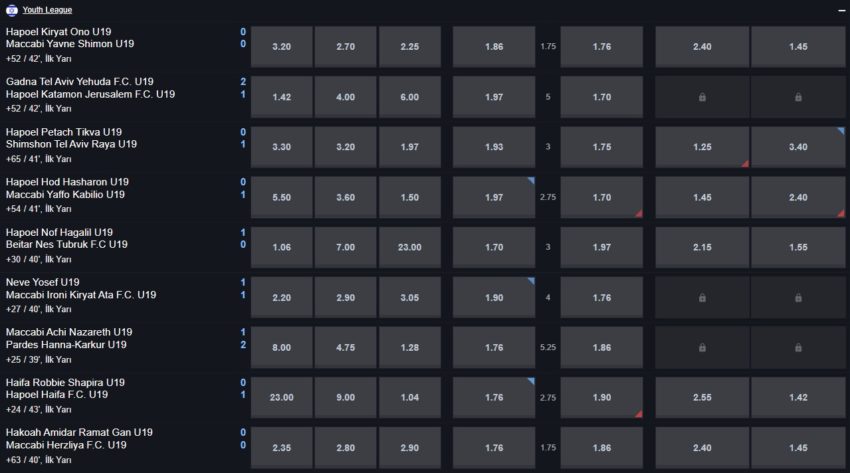
Task: Collapse the Youth League section
Action: point(841,9)
